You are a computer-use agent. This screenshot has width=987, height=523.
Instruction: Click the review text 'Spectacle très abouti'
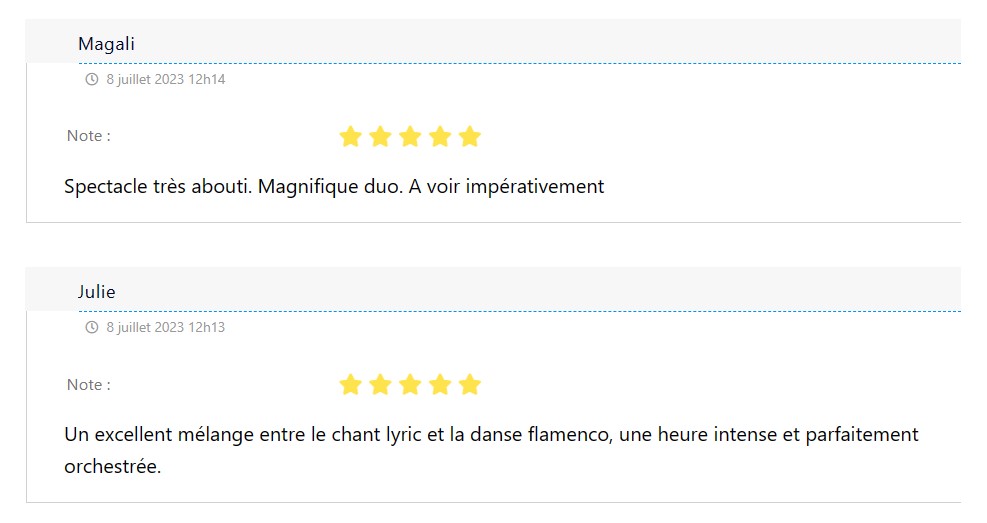[334, 186]
